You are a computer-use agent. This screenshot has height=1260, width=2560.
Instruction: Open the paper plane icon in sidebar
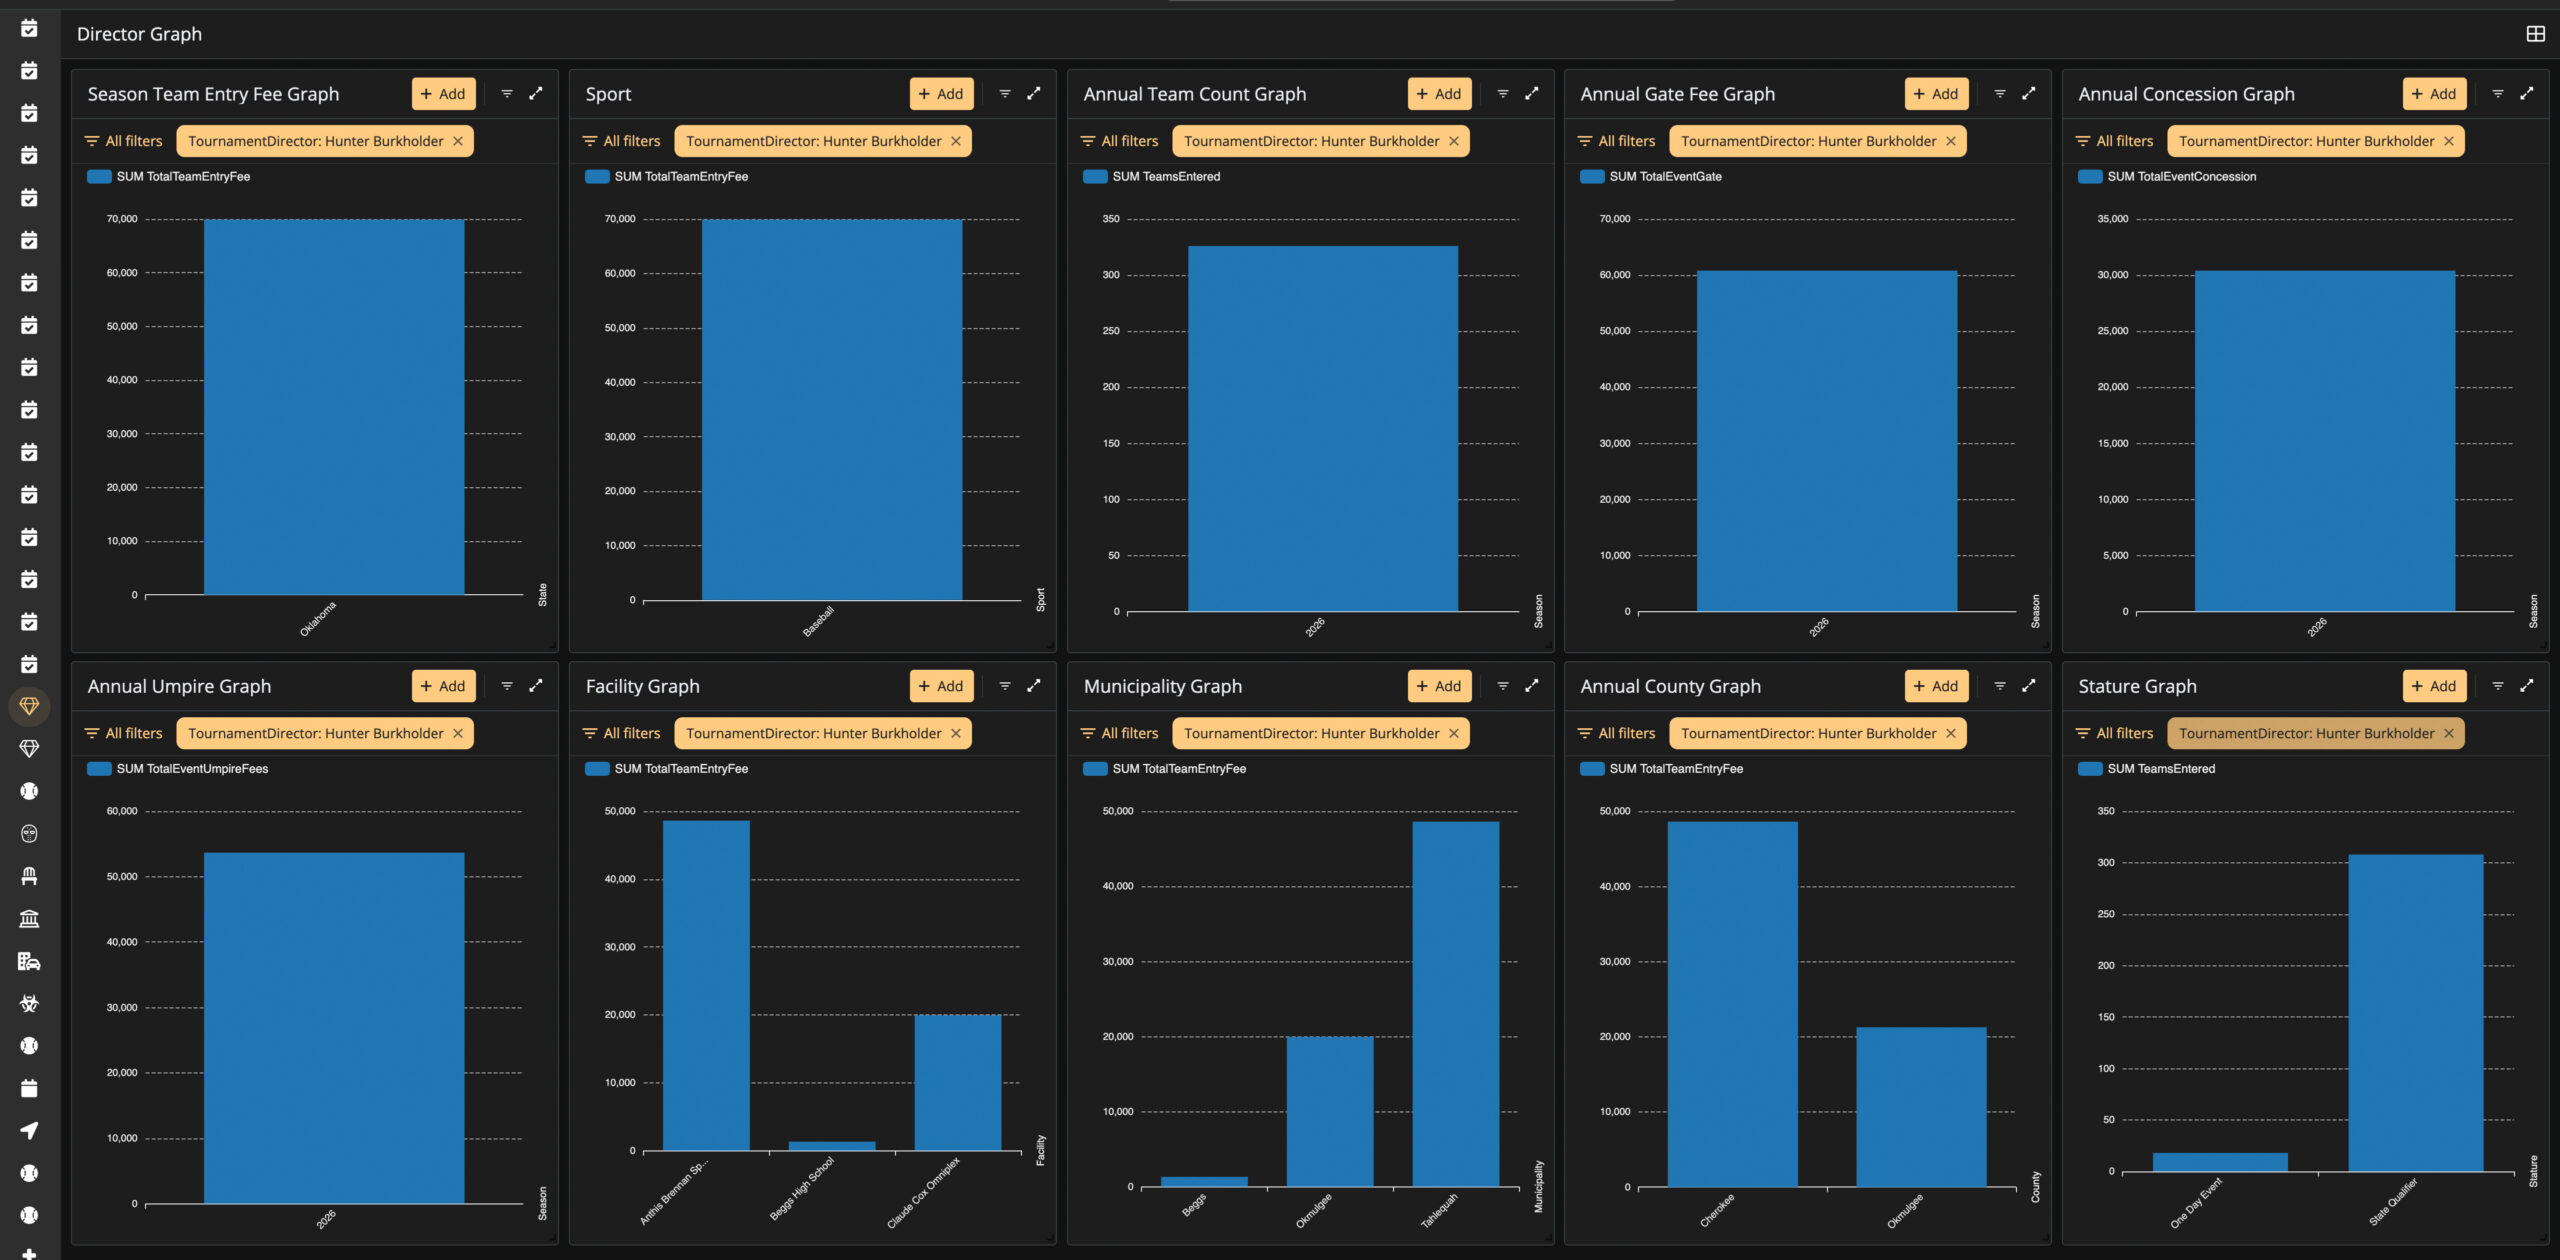29,1130
